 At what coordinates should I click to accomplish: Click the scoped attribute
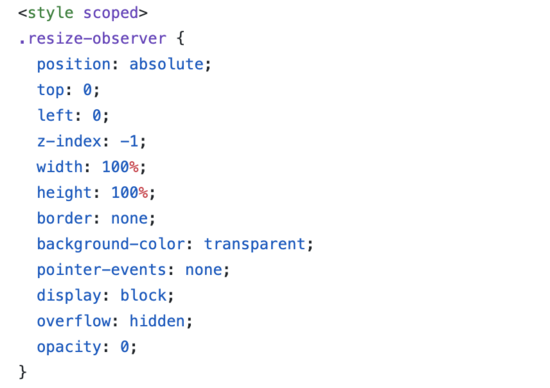coord(111,13)
